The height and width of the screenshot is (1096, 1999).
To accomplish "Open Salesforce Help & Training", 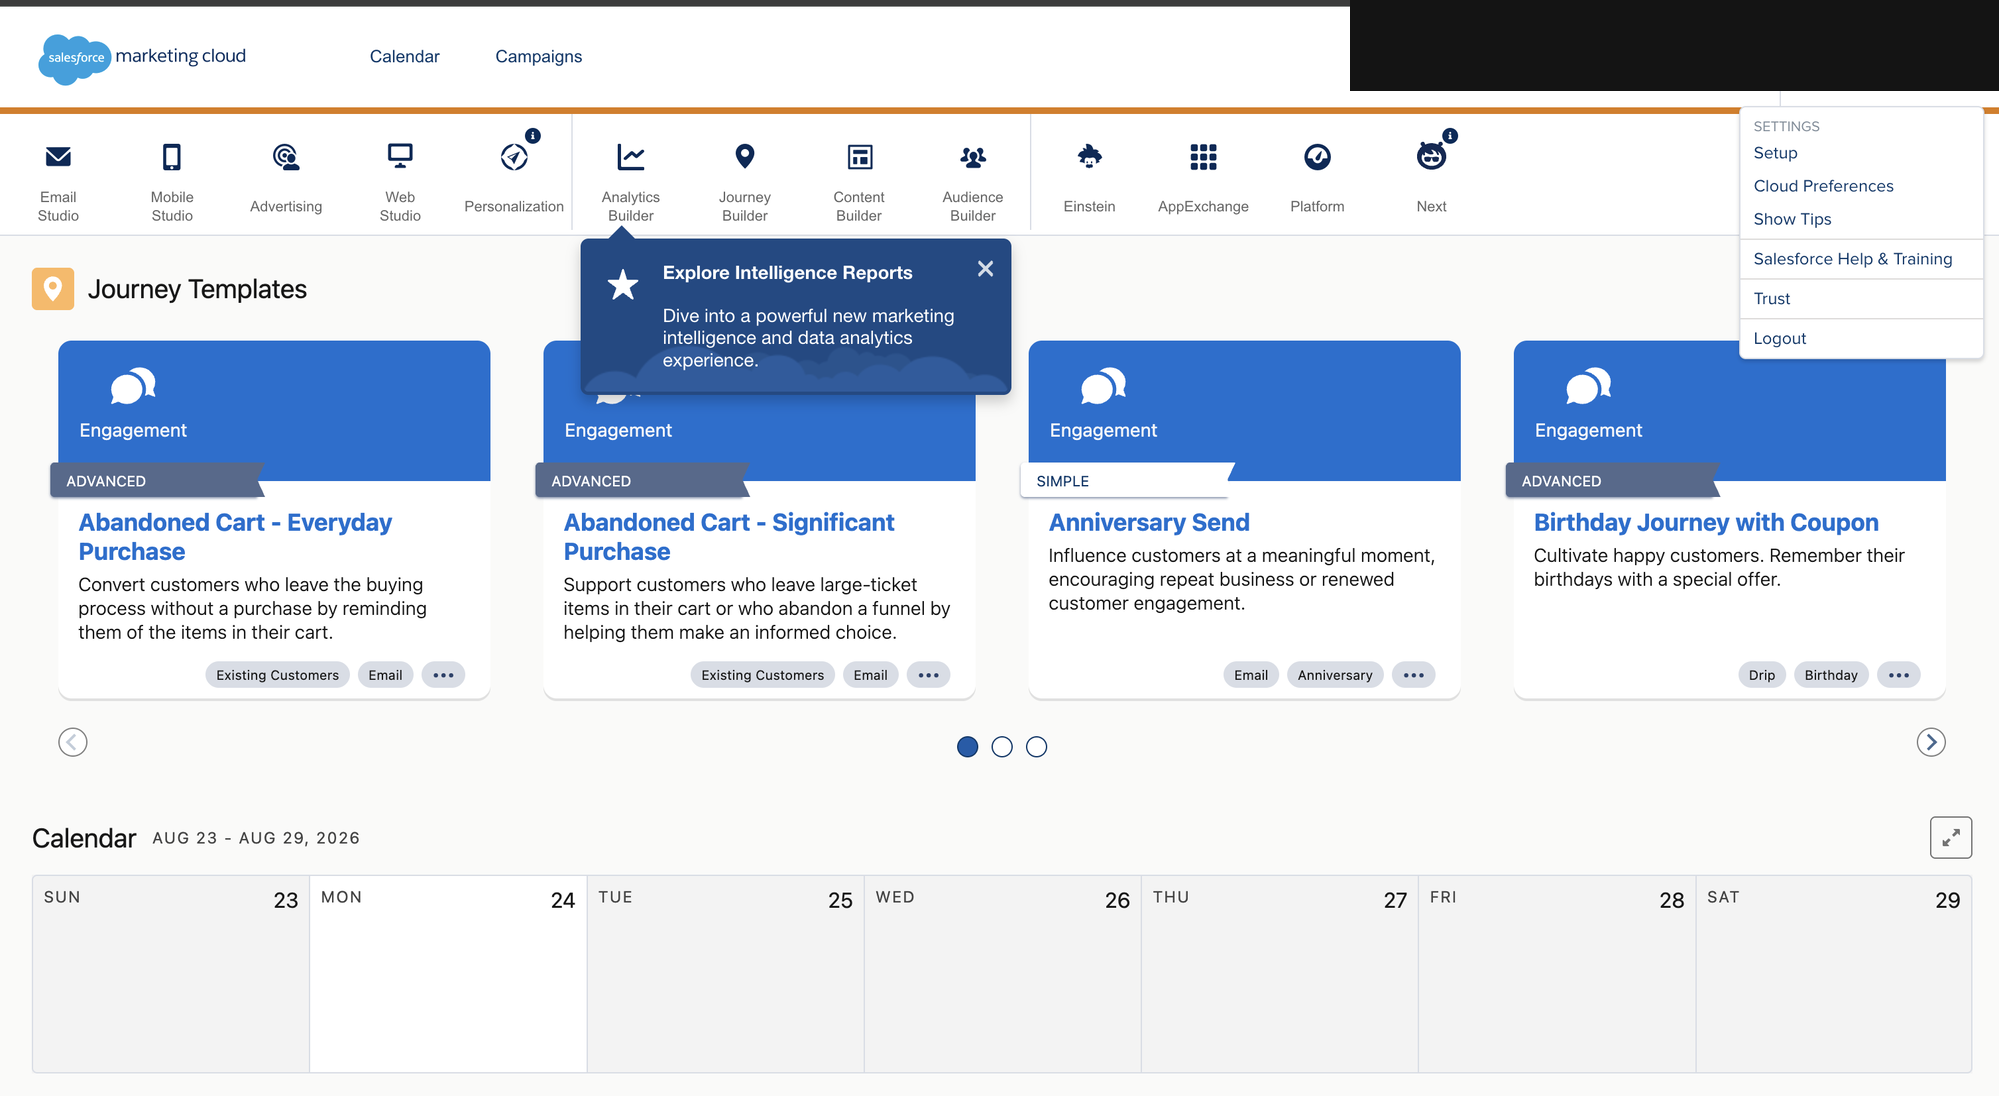I will 1852,259.
